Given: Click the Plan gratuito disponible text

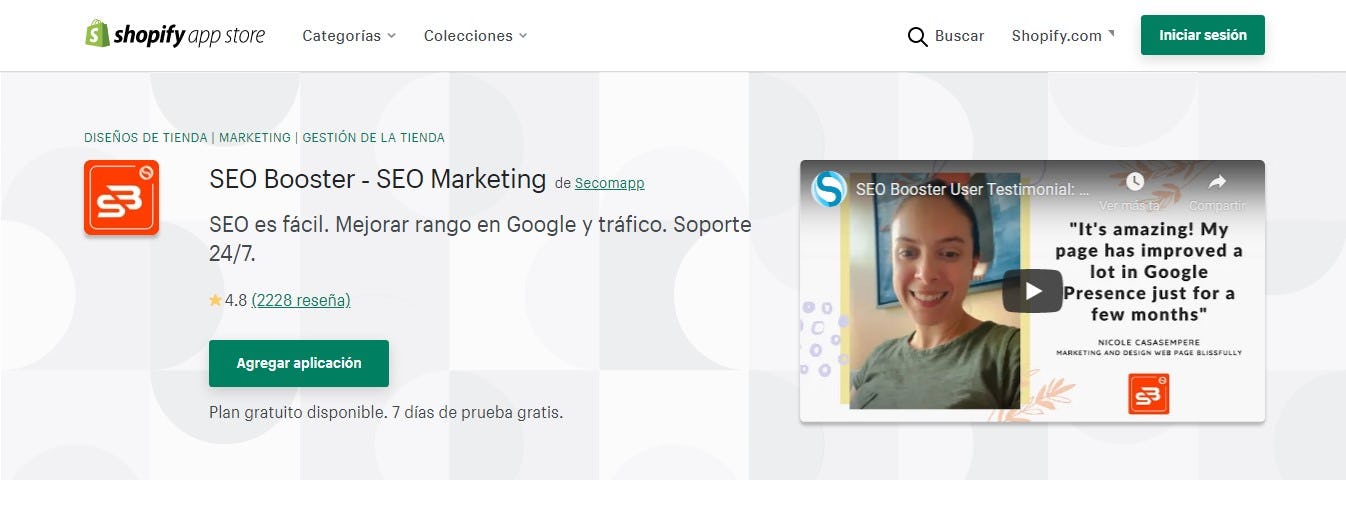Looking at the screenshot, I should tap(386, 411).
